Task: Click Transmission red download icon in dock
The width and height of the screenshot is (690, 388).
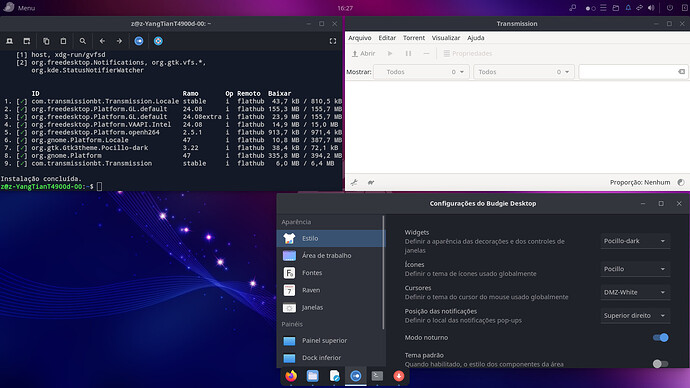Action: pos(399,376)
